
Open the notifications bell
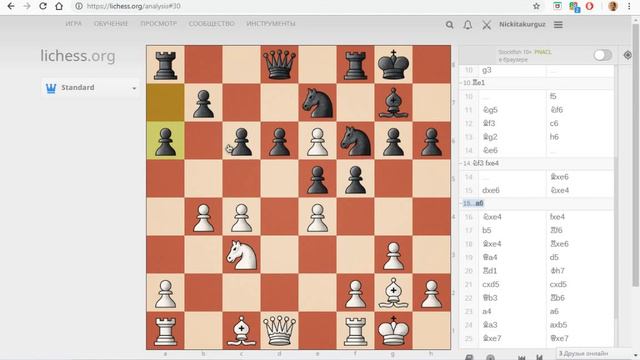click(468, 25)
